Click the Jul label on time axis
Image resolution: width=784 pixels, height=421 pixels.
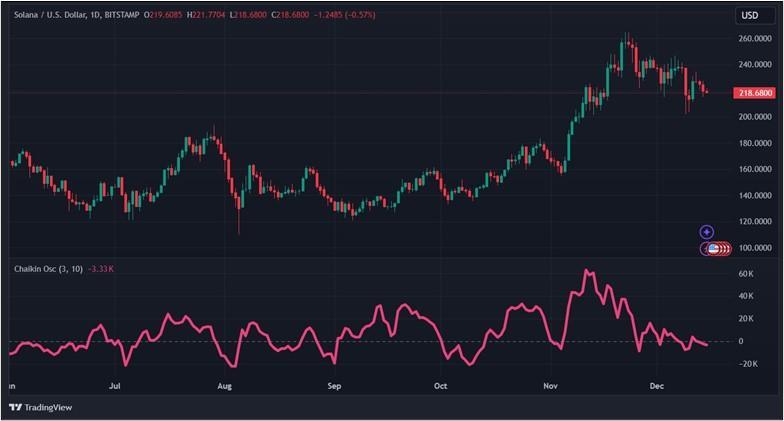click(114, 386)
